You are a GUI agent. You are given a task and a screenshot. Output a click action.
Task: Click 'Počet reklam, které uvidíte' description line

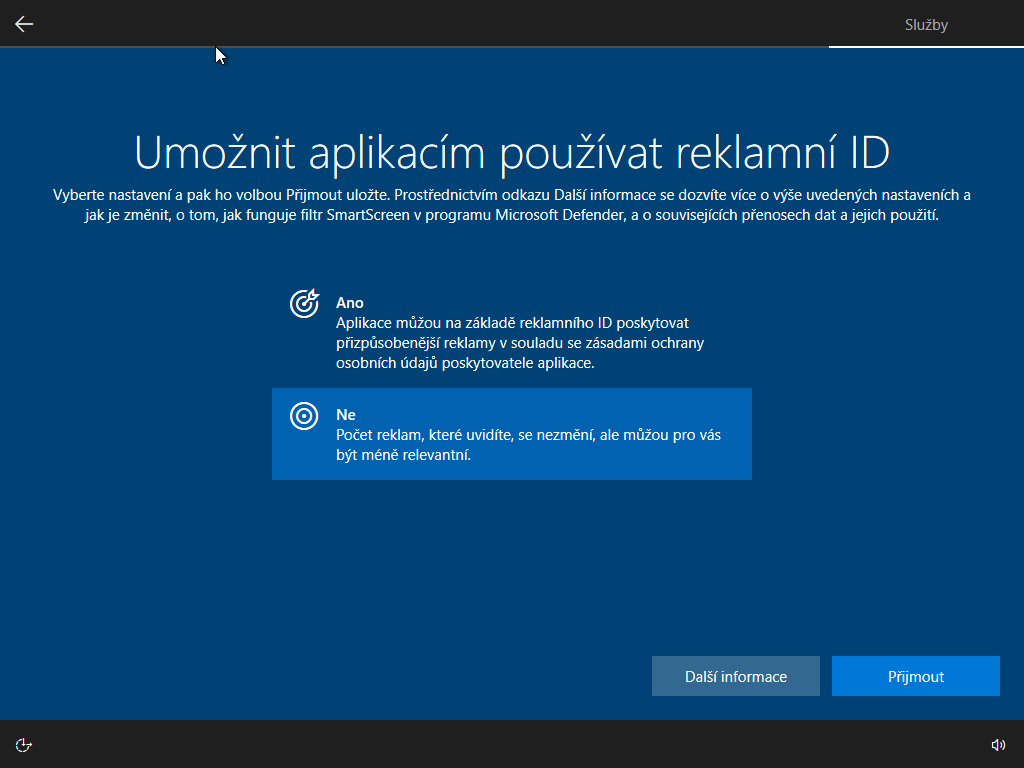coord(528,435)
